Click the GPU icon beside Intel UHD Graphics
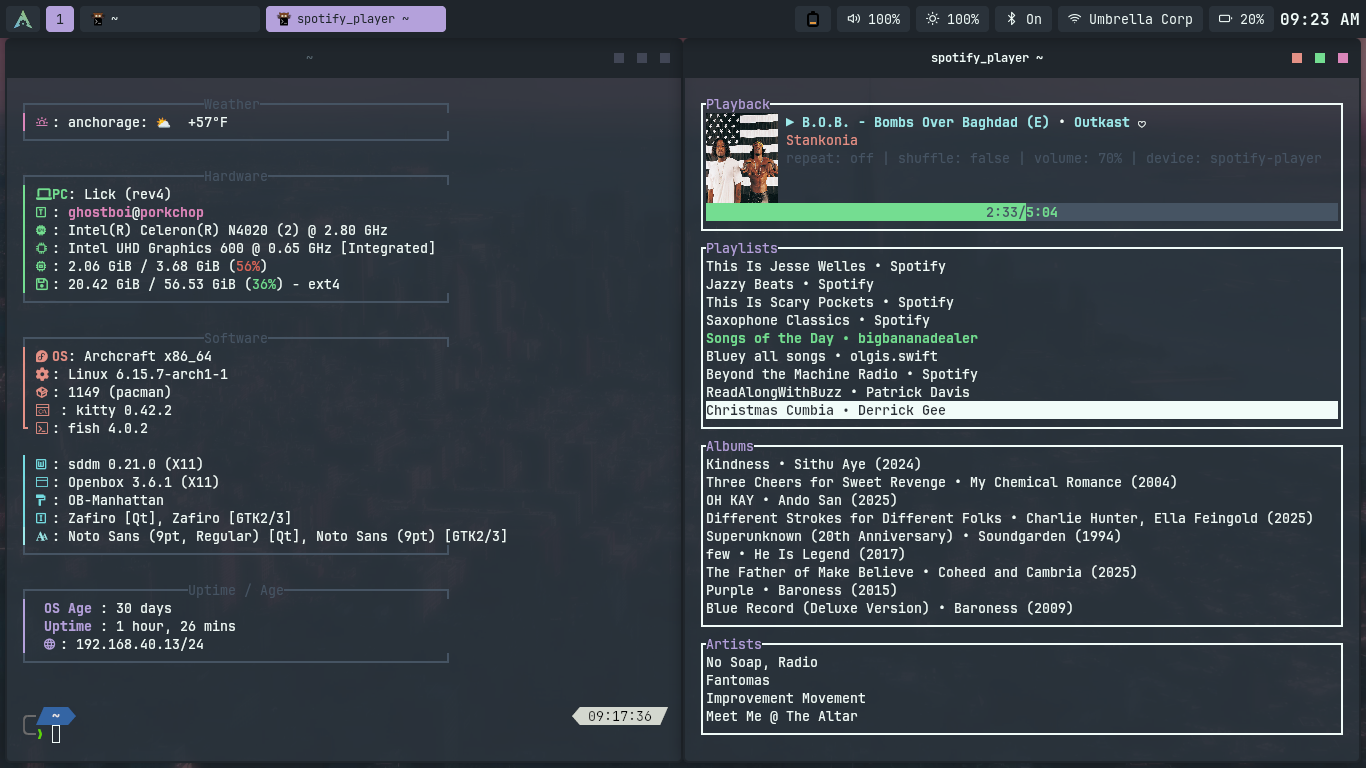The image size is (1366, 768). (x=42, y=248)
